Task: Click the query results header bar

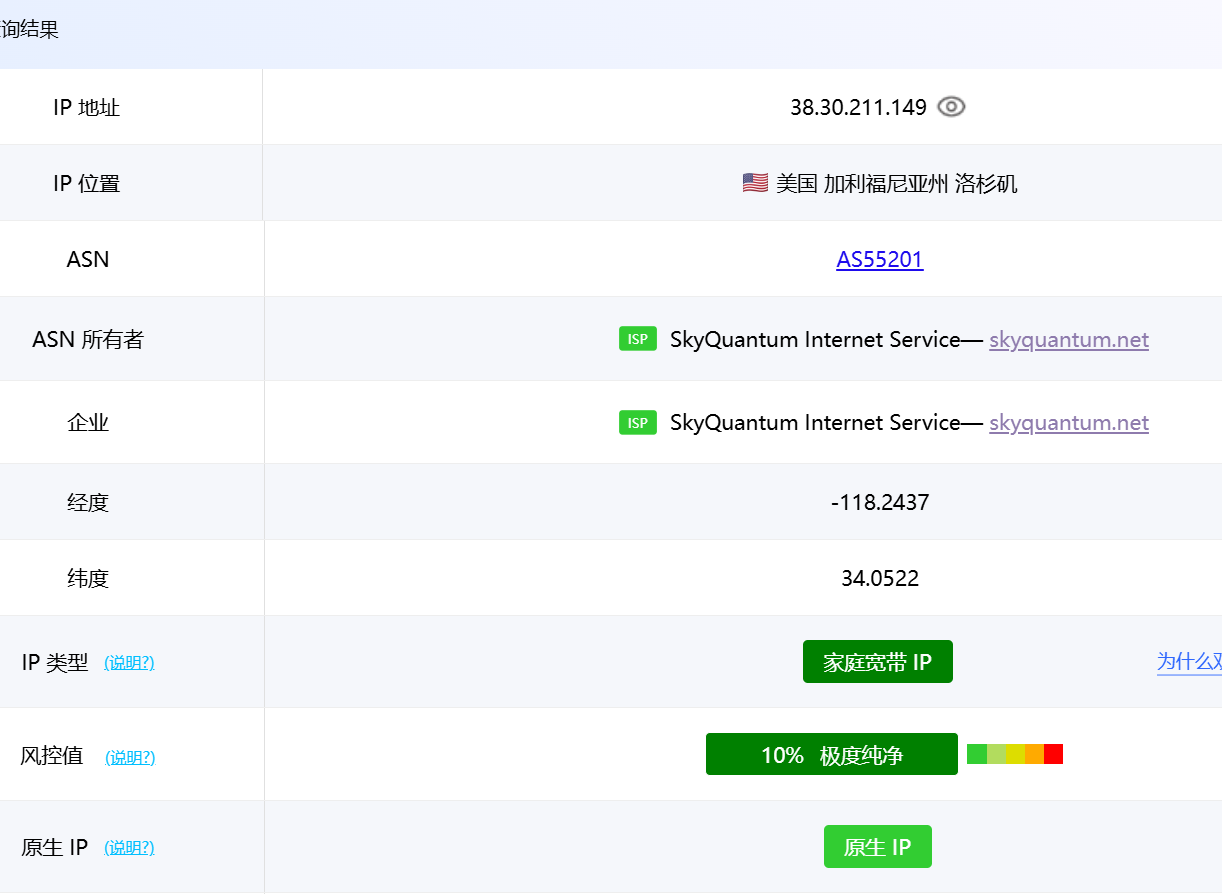Action: pos(611,30)
